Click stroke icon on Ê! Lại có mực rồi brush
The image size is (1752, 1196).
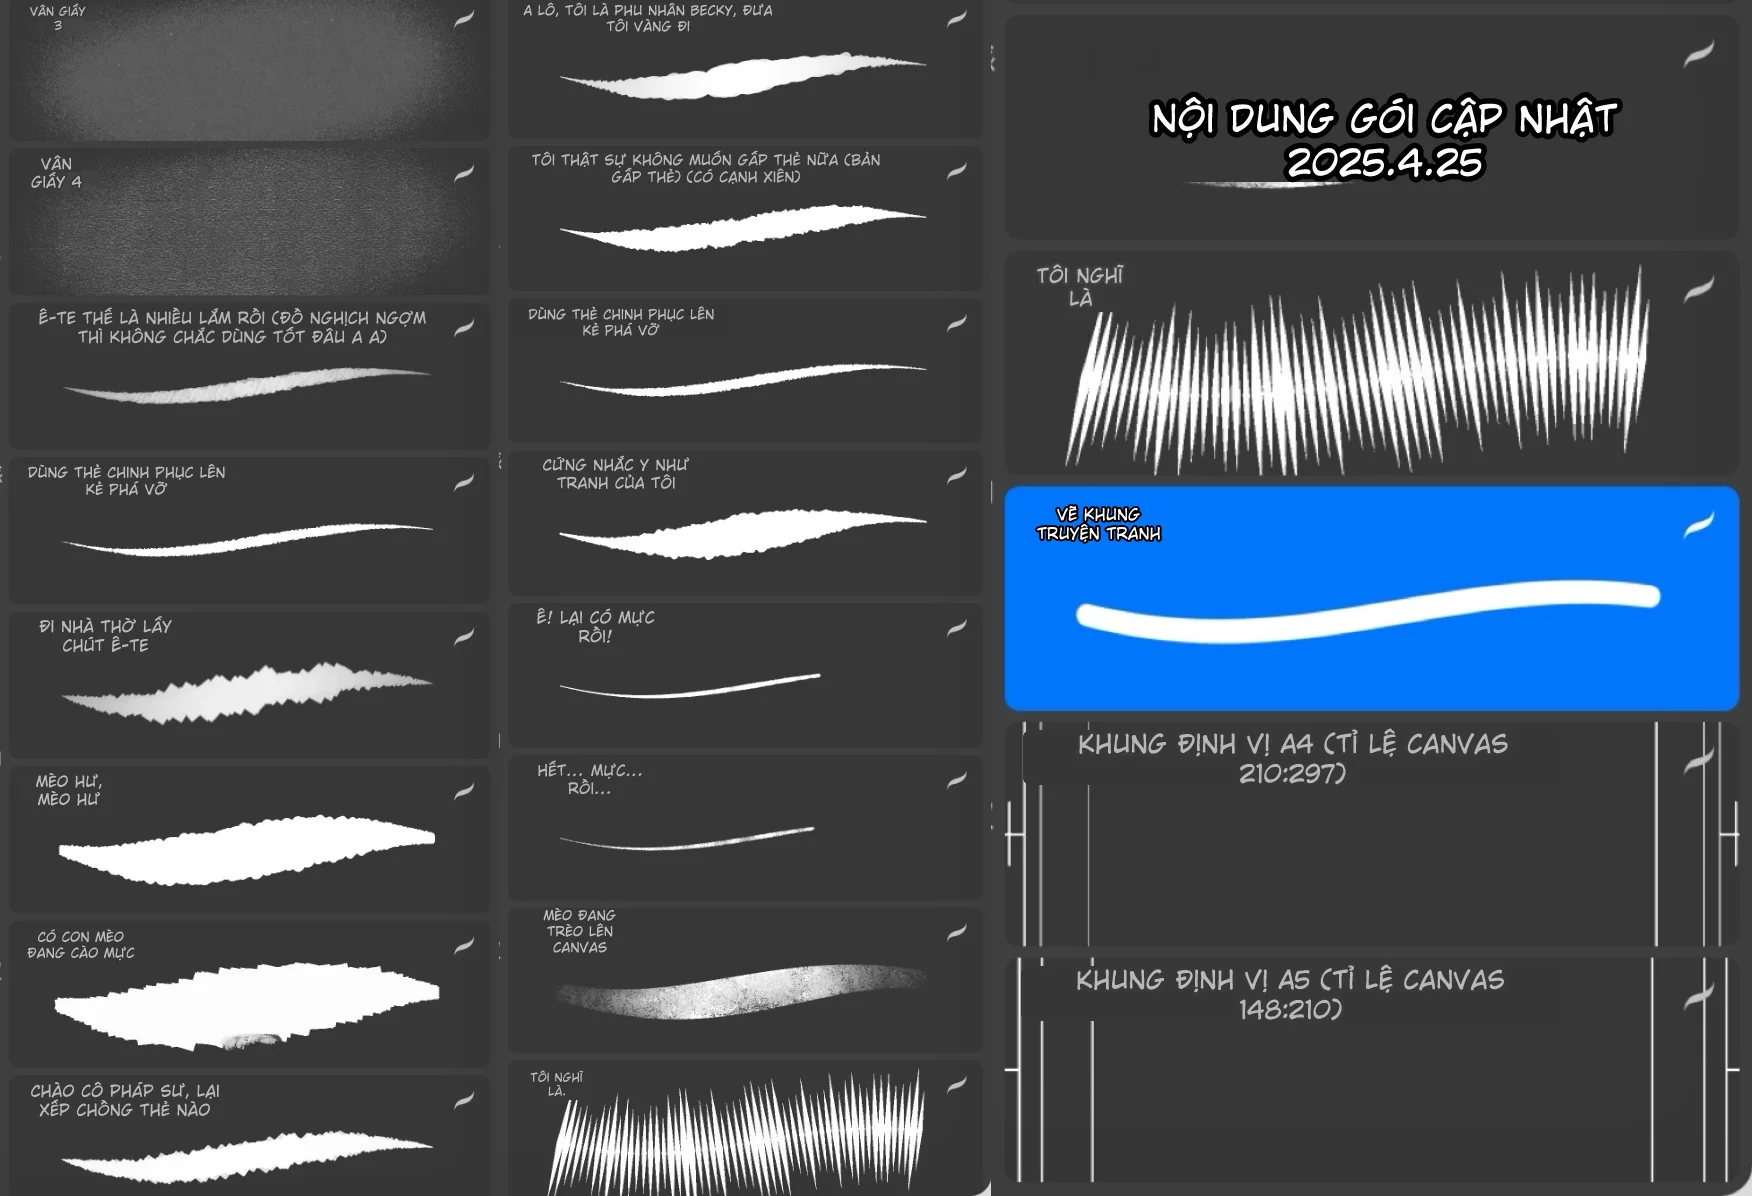pos(957,628)
